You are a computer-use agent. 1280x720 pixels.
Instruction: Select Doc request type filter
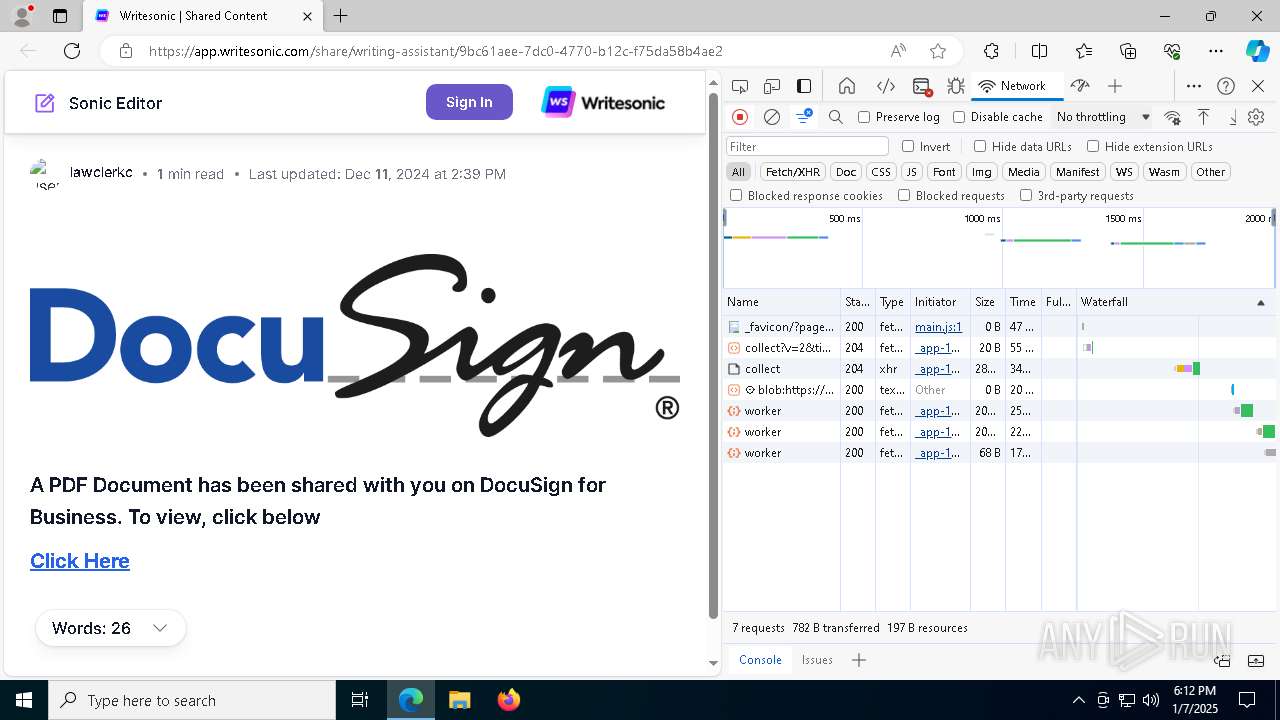[x=846, y=172]
